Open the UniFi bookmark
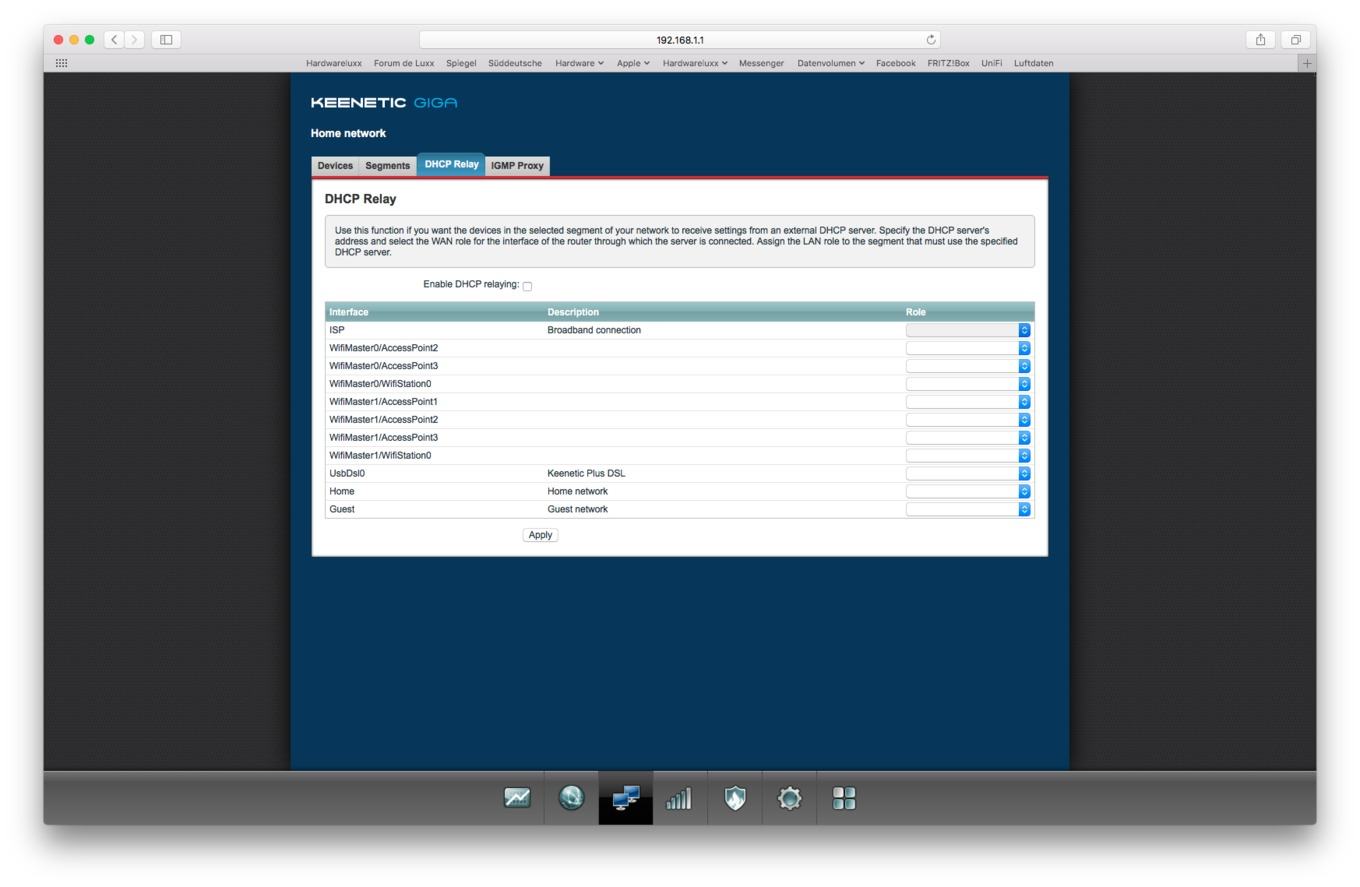 [x=991, y=63]
